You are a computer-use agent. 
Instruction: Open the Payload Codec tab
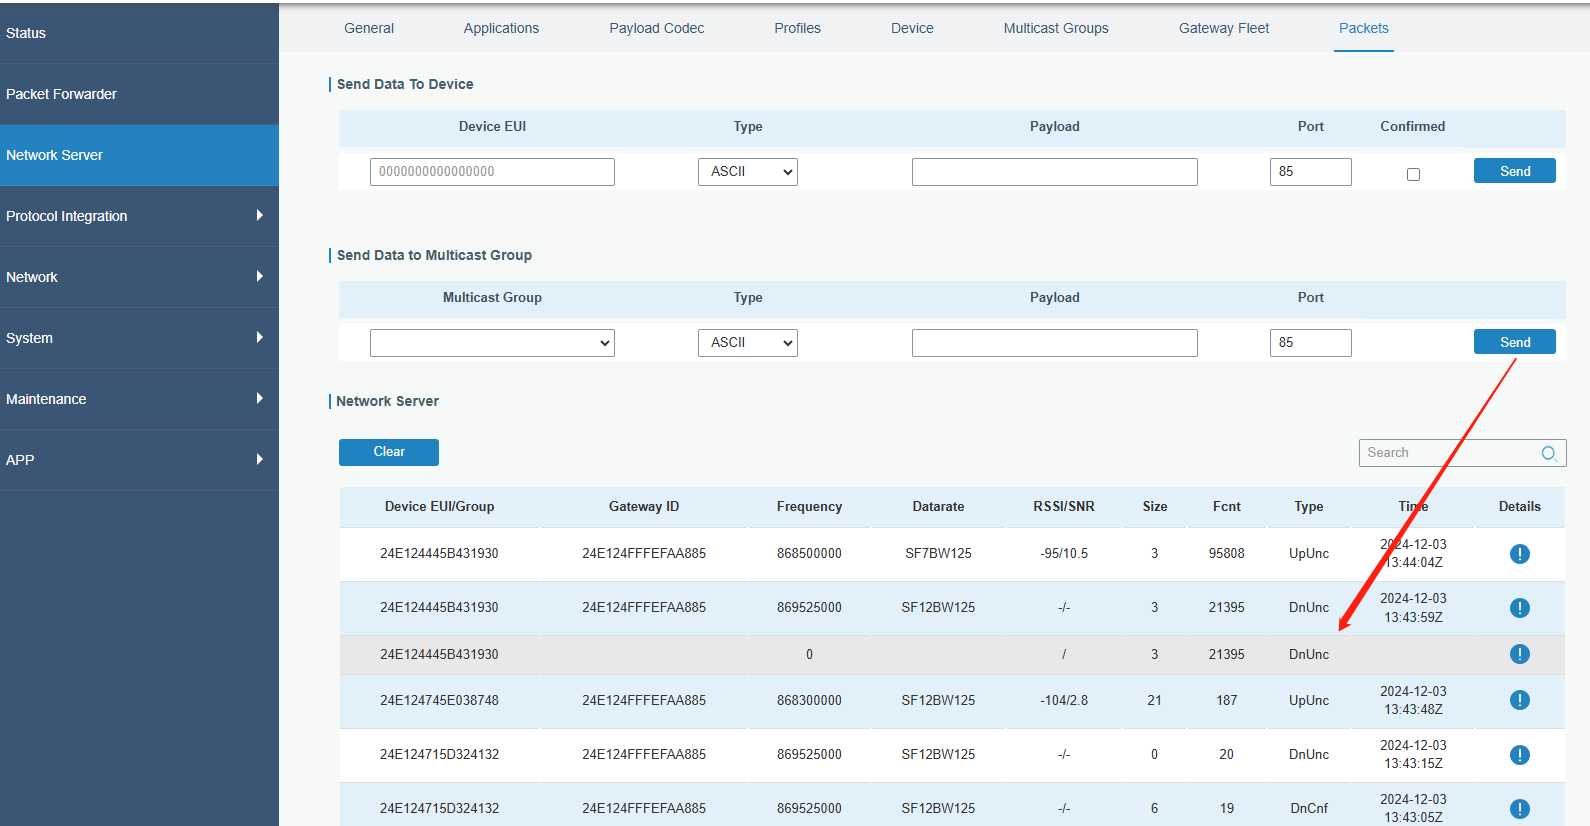[657, 28]
